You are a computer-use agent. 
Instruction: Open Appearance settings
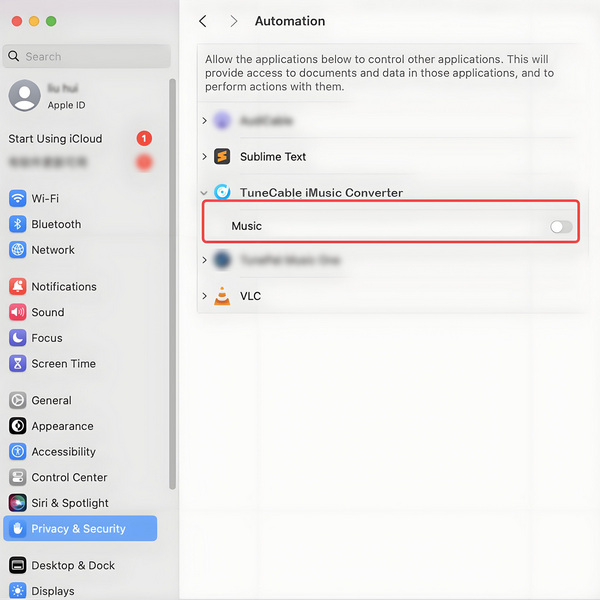(80, 426)
